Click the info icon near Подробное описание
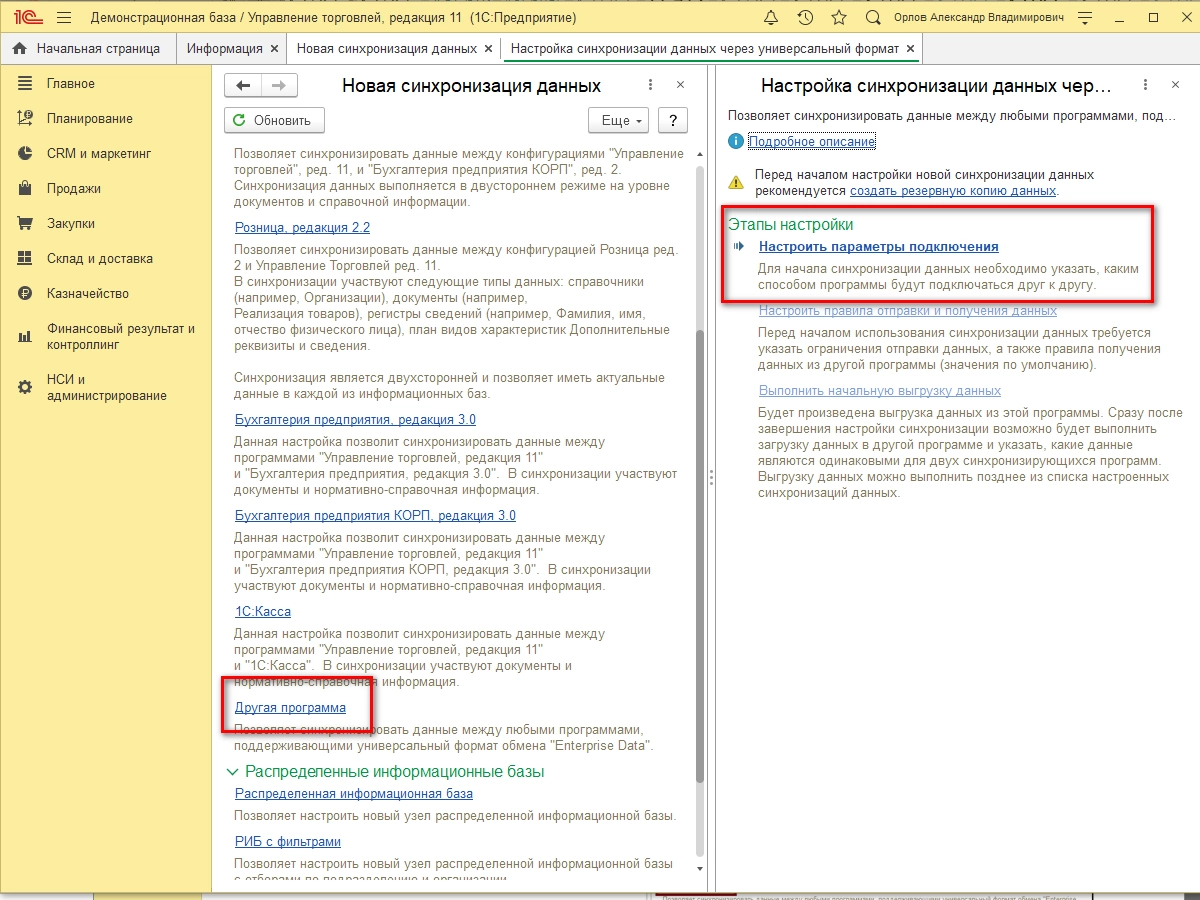The width and height of the screenshot is (1200, 900). click(736, 142)
